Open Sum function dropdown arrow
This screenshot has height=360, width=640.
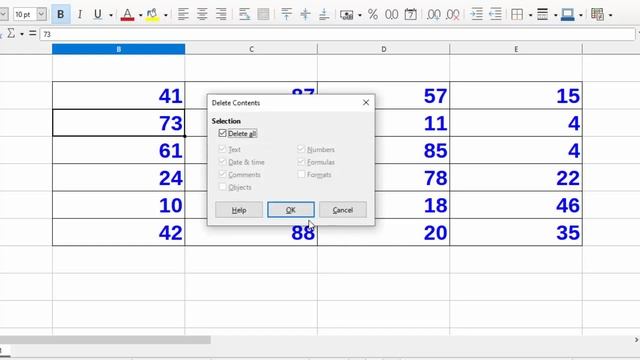(22, 34)
